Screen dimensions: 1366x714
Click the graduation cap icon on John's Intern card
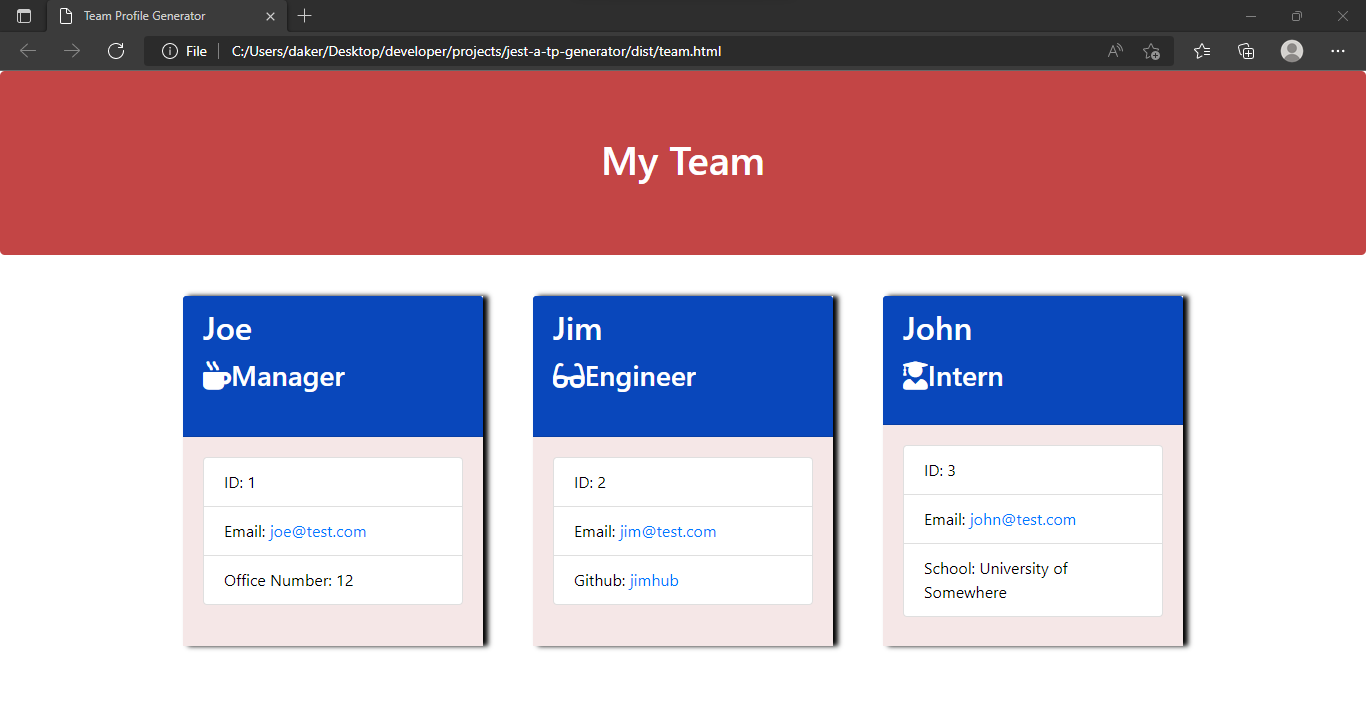coord(913,375)
